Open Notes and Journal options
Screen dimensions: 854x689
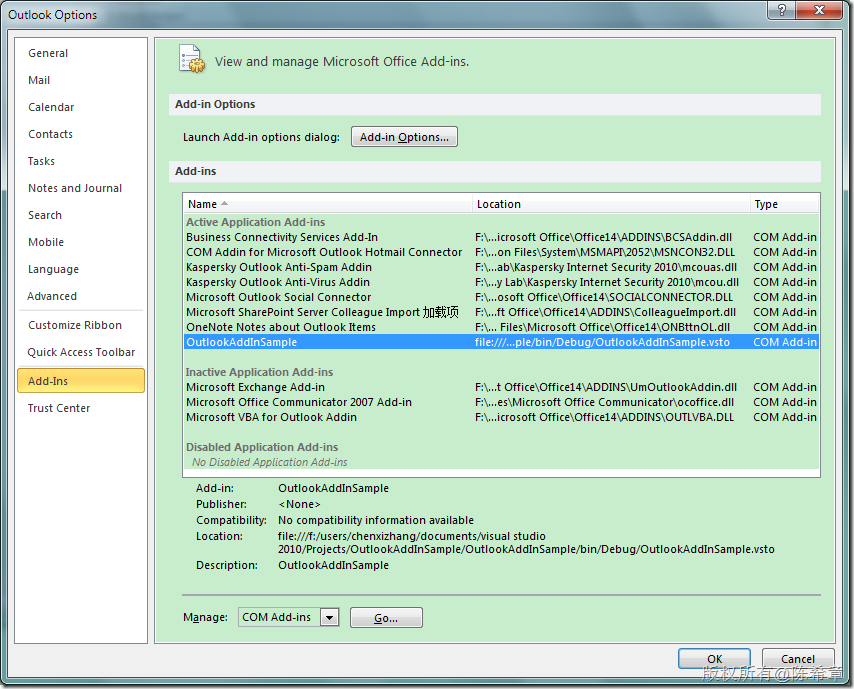pyautogui.click(x=81, y=188)
